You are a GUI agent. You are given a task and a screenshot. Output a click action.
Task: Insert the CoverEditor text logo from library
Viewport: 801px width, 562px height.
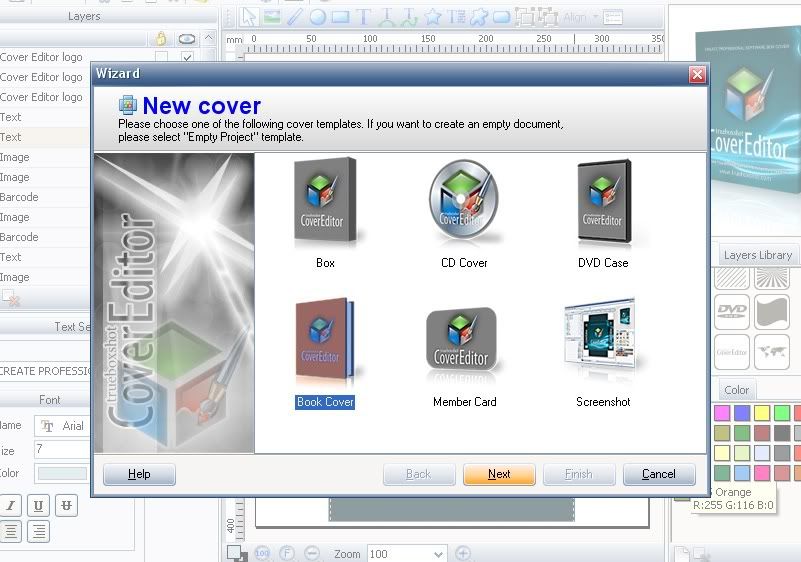pos(732,352)
